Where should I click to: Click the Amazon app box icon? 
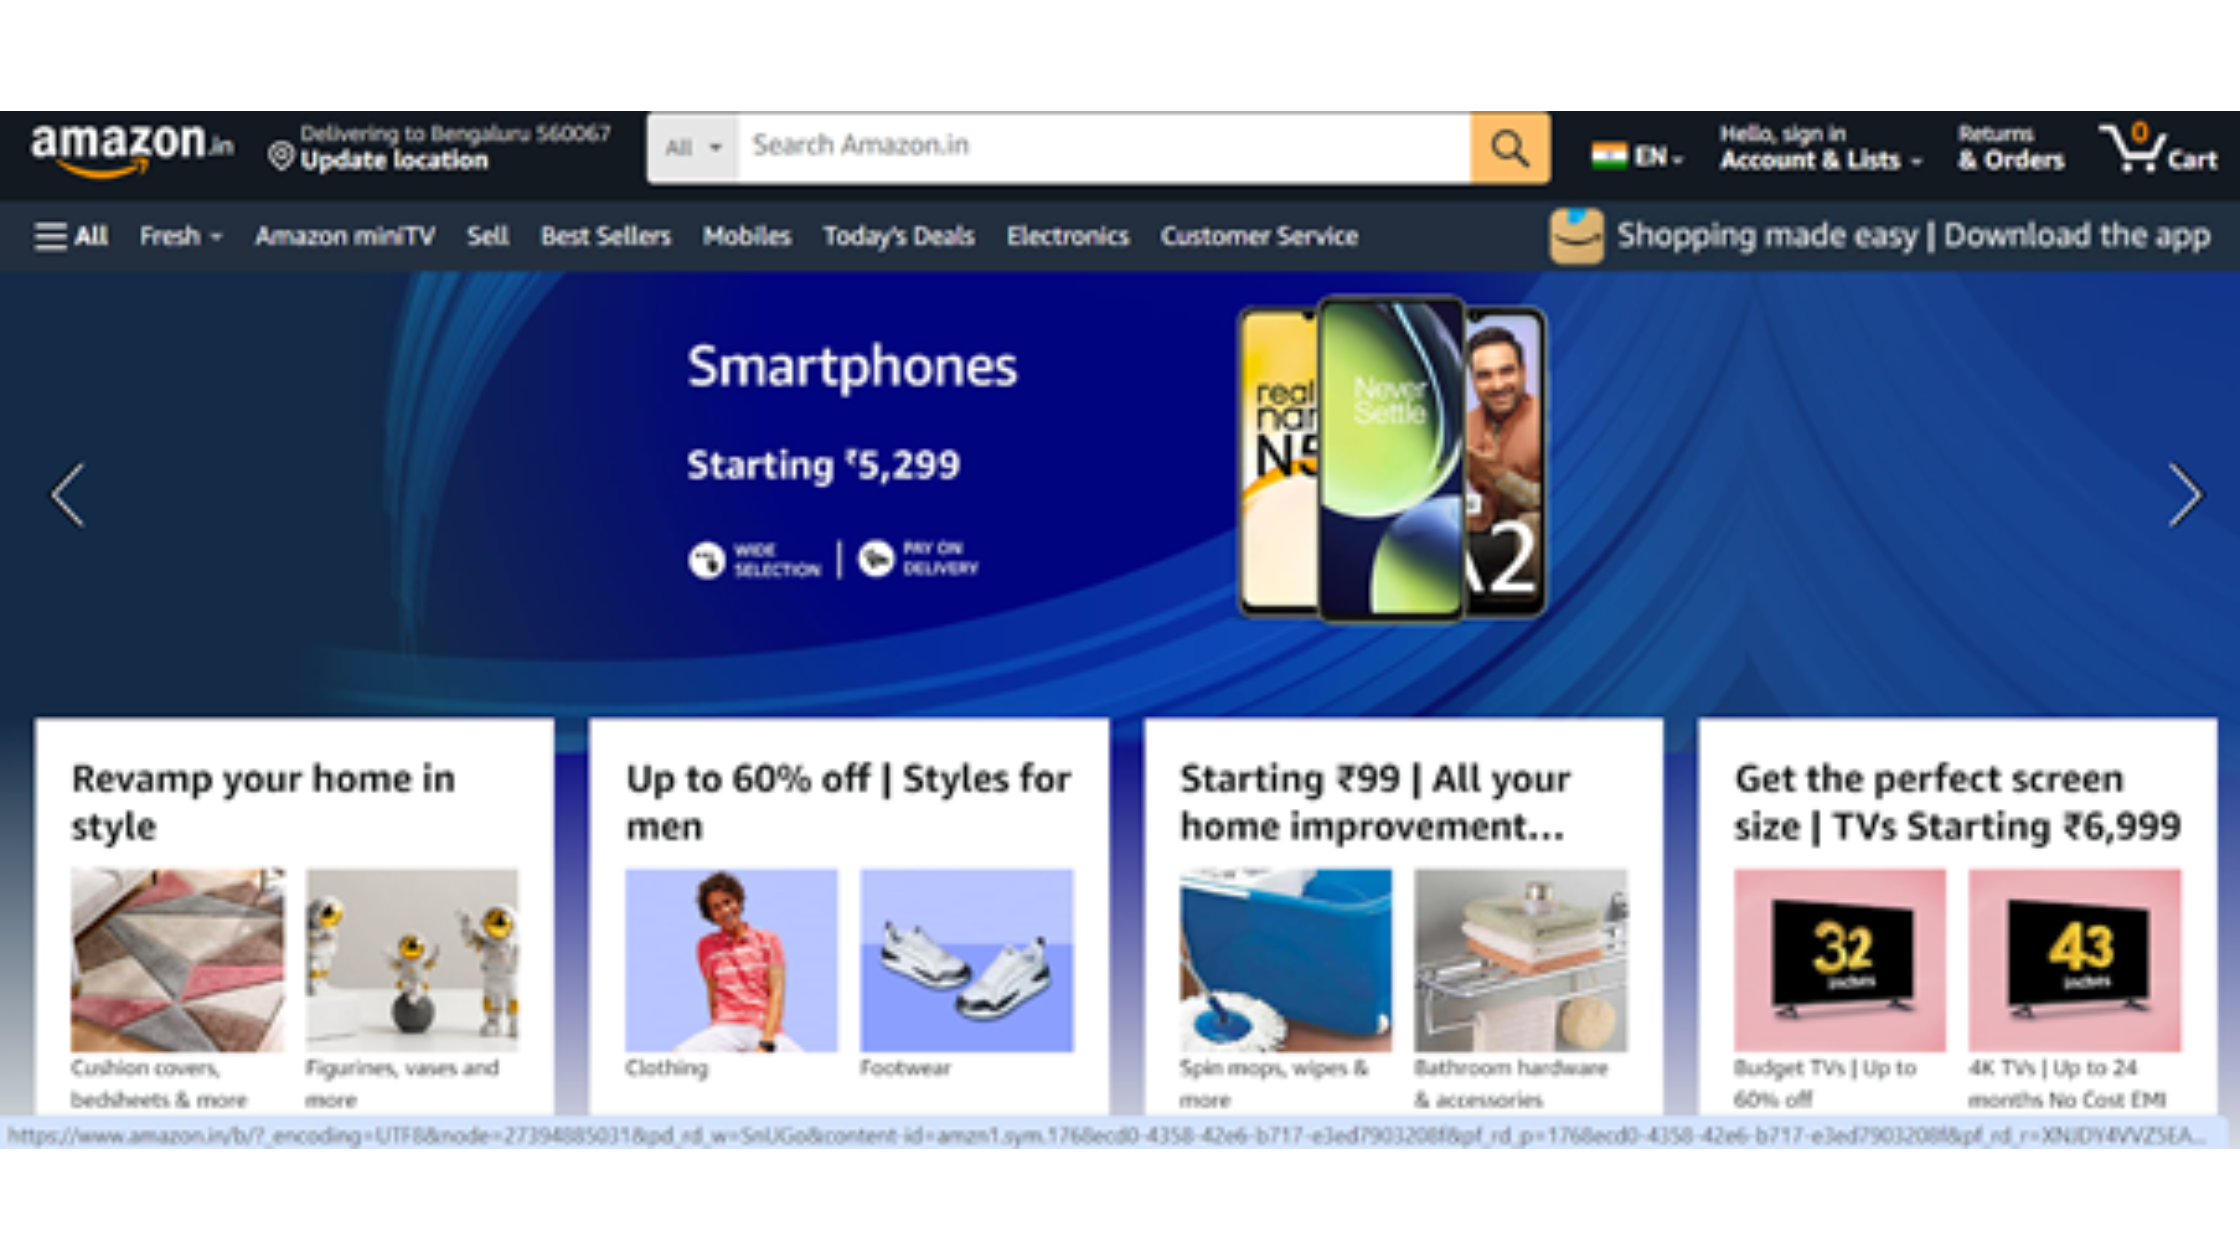click(x=1576, y=236)
